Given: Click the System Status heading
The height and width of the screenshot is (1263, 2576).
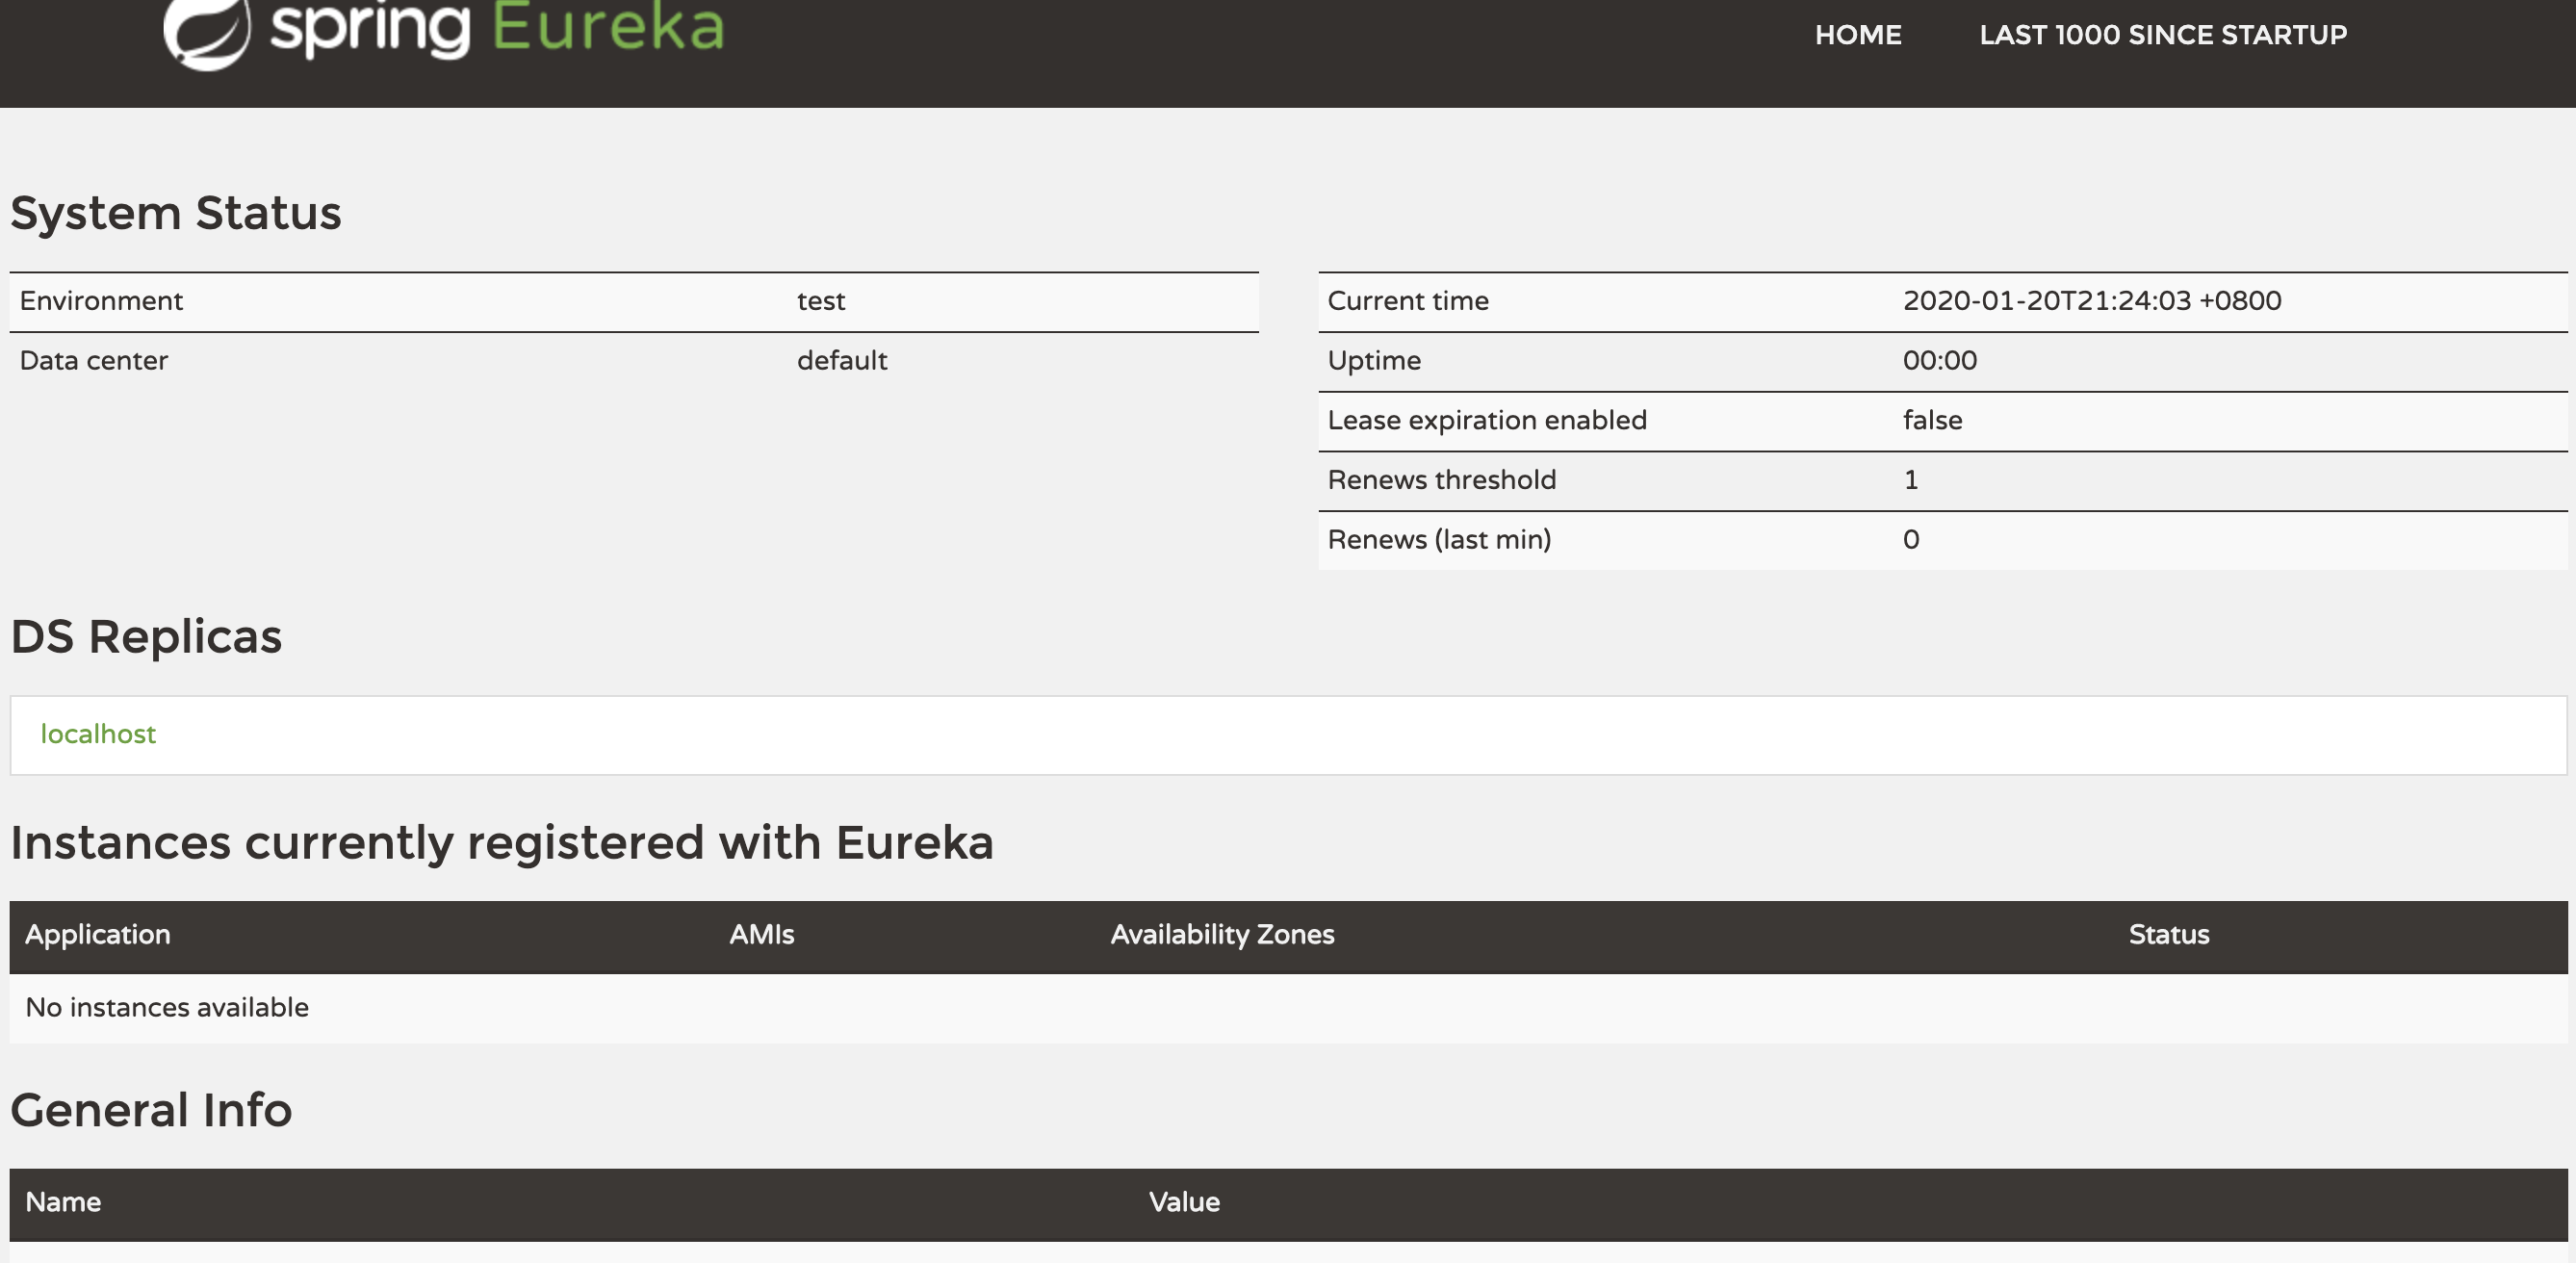Looking at the screenshot, I should [x=176, y=213].
